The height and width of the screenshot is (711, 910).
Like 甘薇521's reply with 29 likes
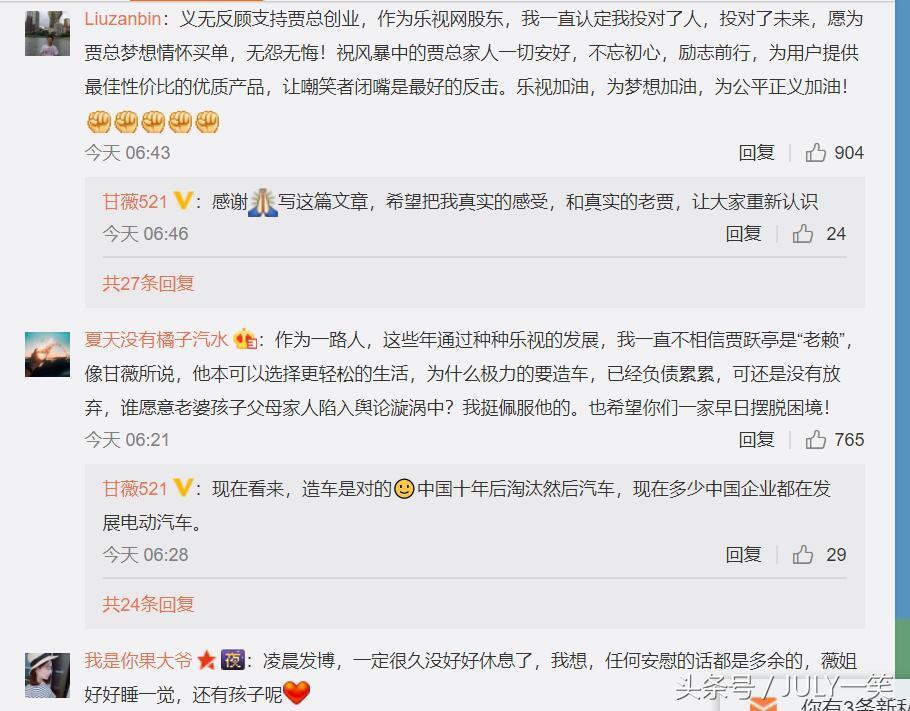coord(803,554)
